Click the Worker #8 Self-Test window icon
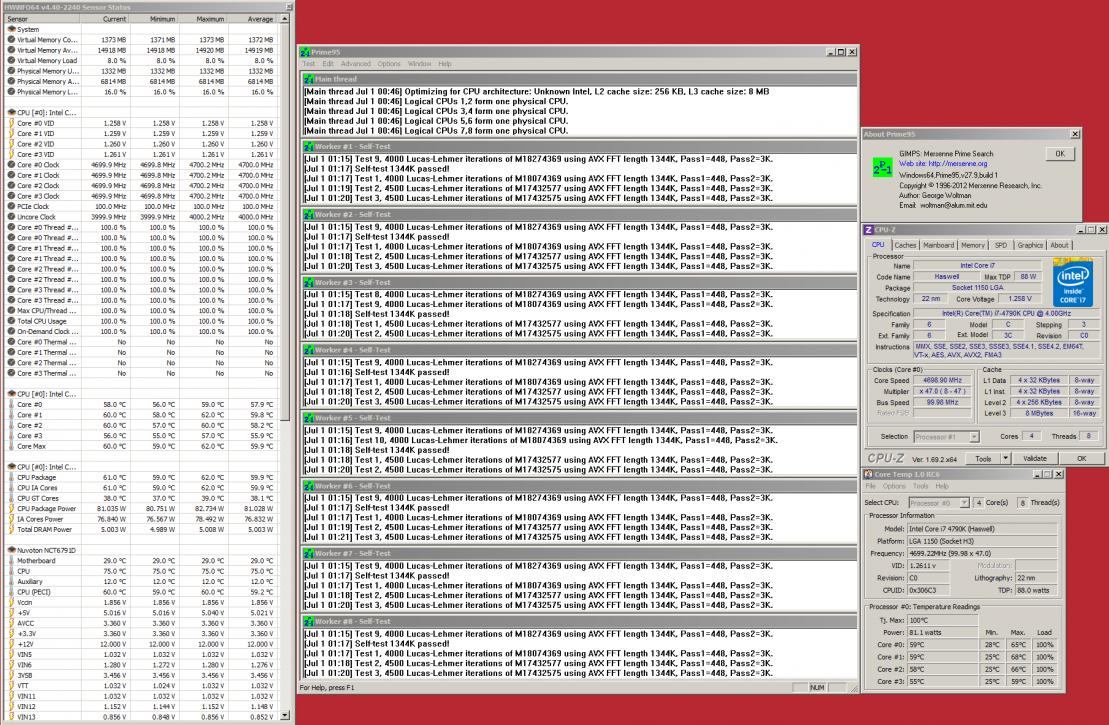The height and width of the screenshot is (725, 1109). tap(309, 621)
